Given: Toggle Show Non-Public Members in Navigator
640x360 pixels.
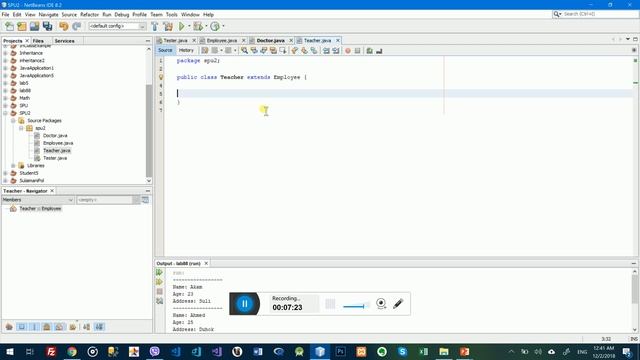Looking at the screenshot, I should coord(47,327).
